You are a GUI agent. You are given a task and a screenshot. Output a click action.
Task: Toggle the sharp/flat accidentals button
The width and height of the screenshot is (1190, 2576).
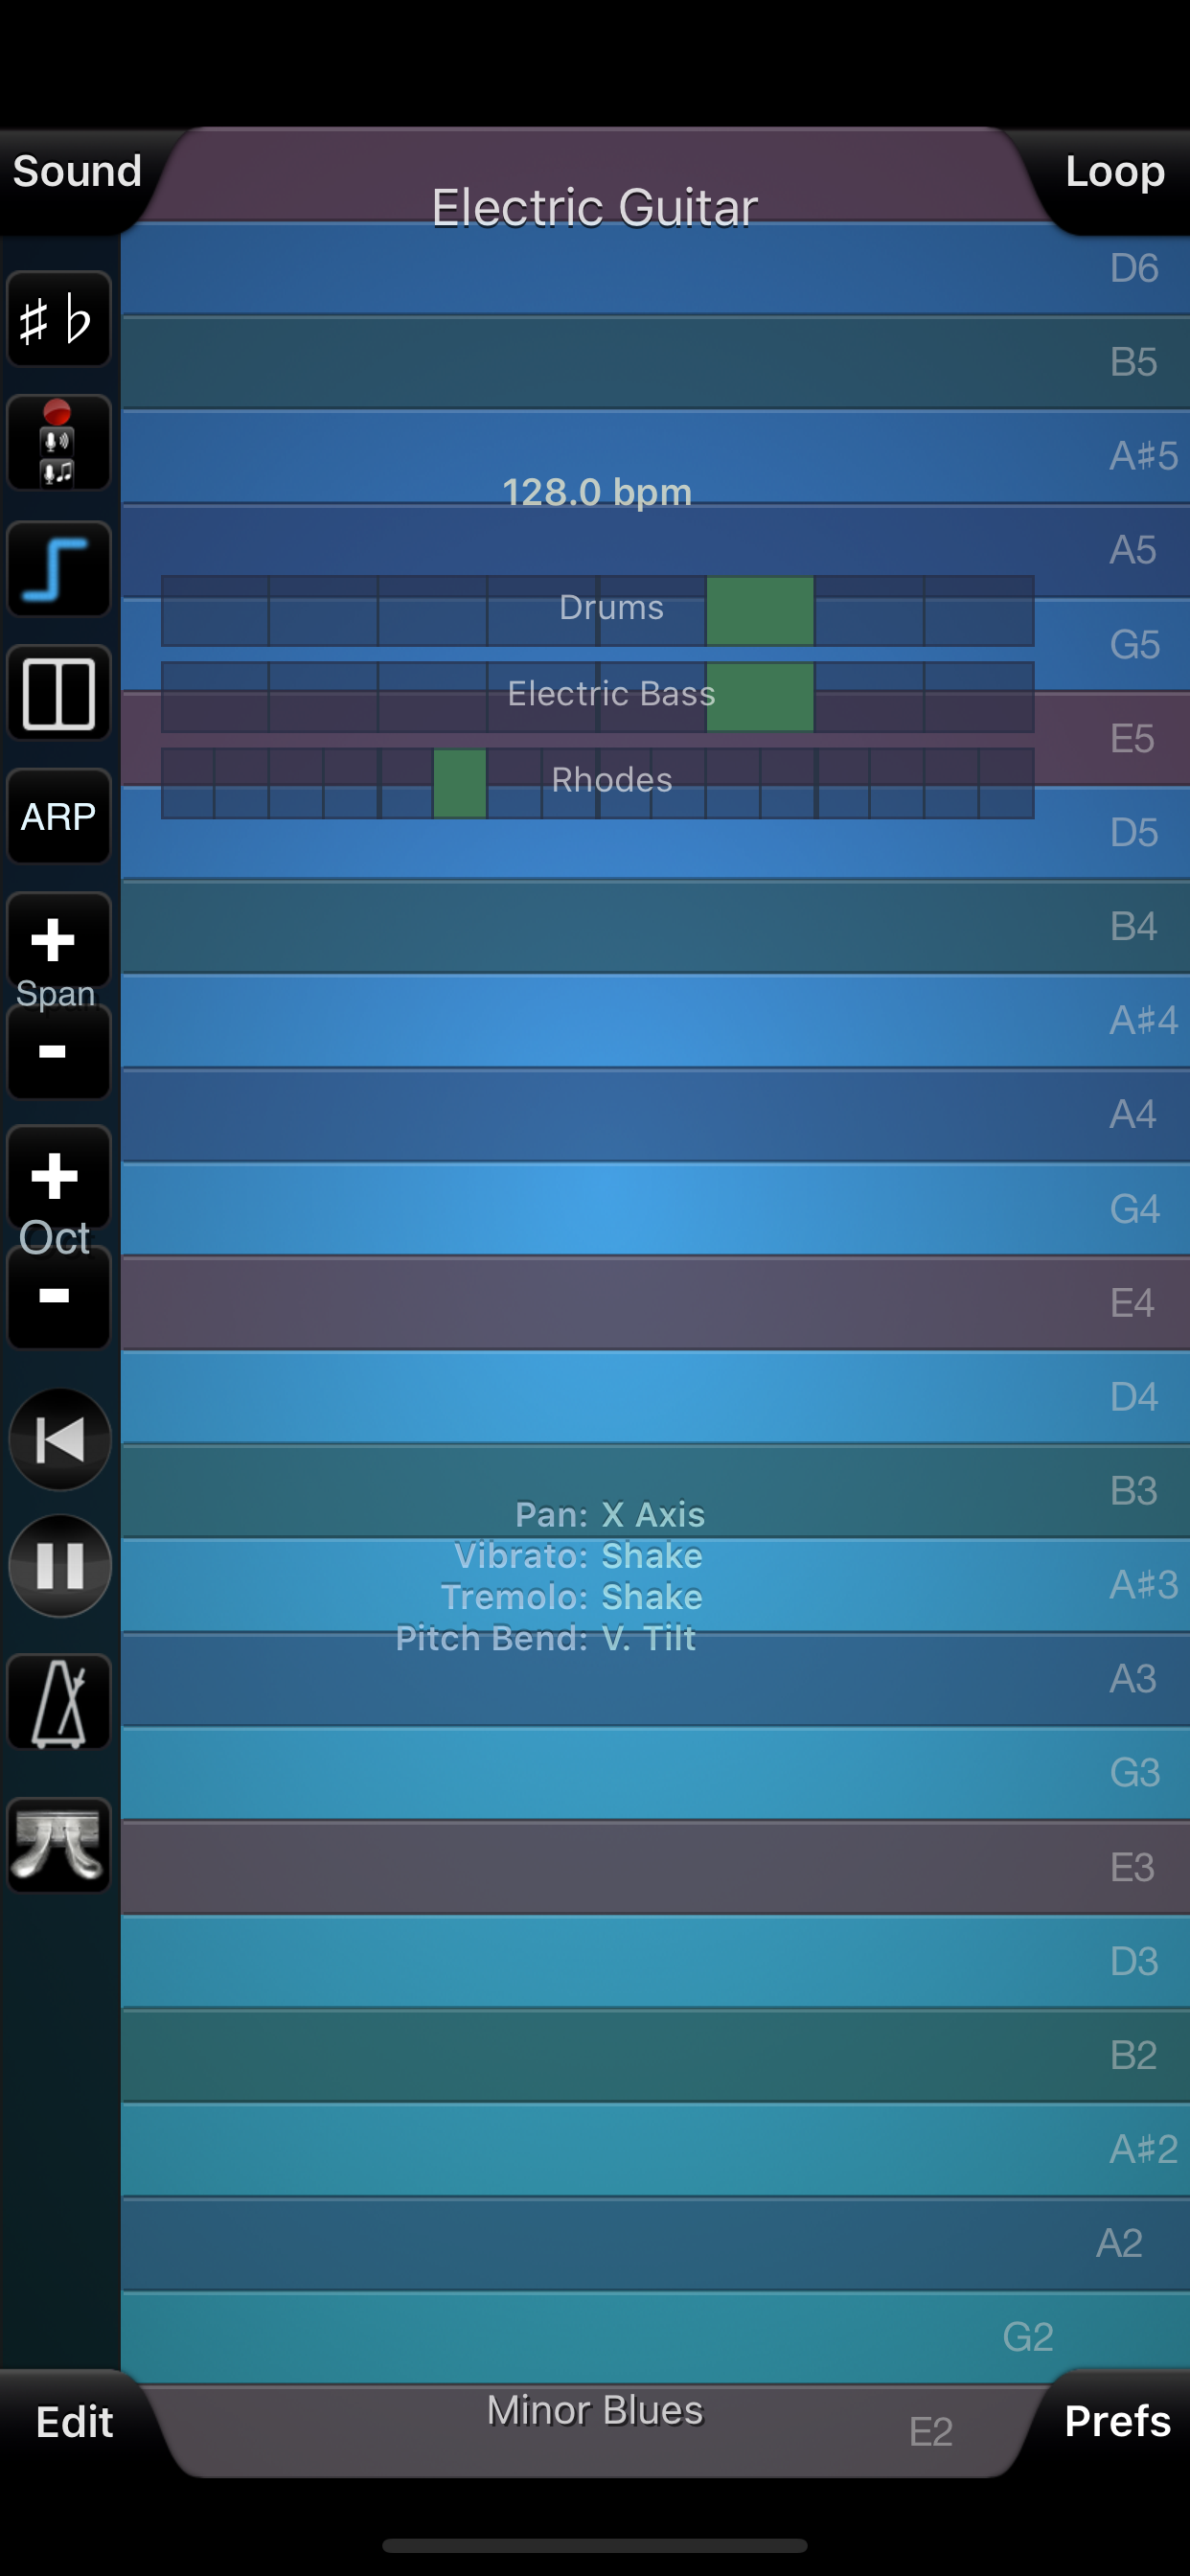59,320
